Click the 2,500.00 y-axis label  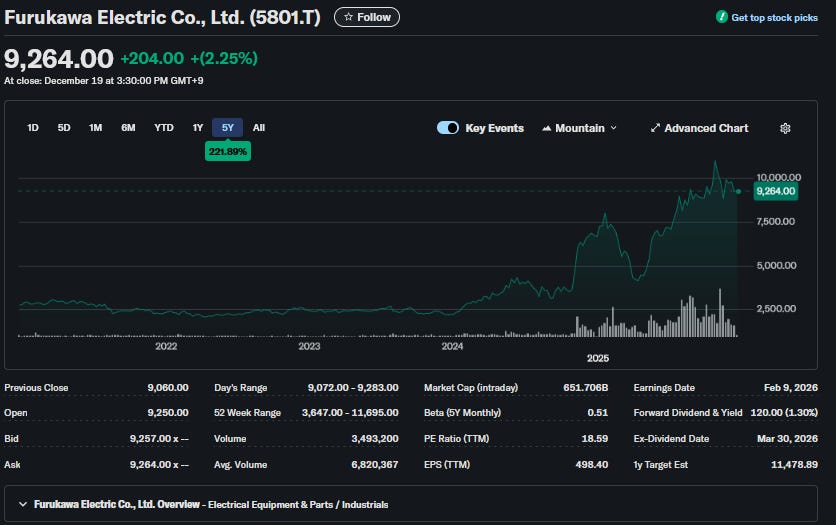point(776,309)
